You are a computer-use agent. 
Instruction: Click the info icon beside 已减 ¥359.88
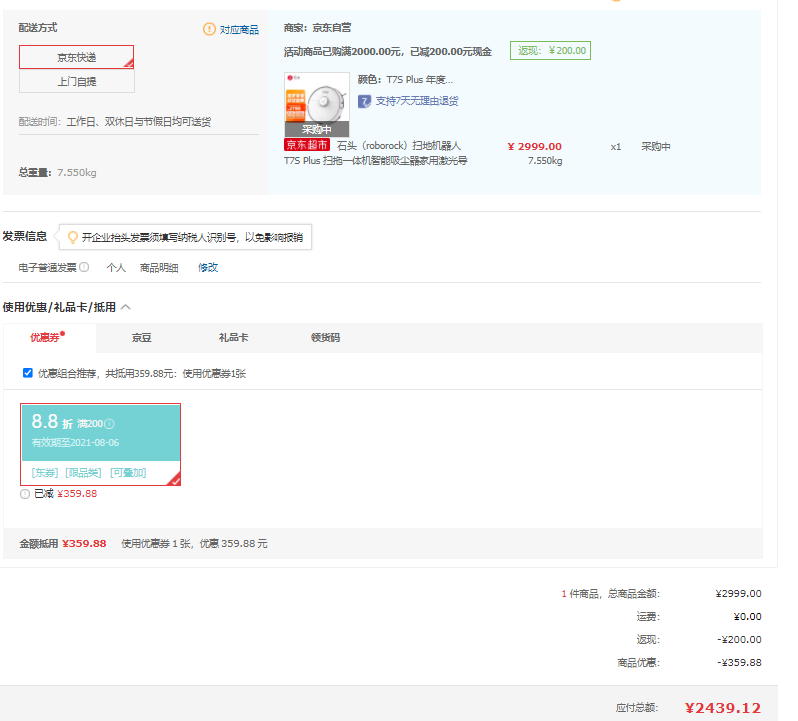(x=25, y=494)
